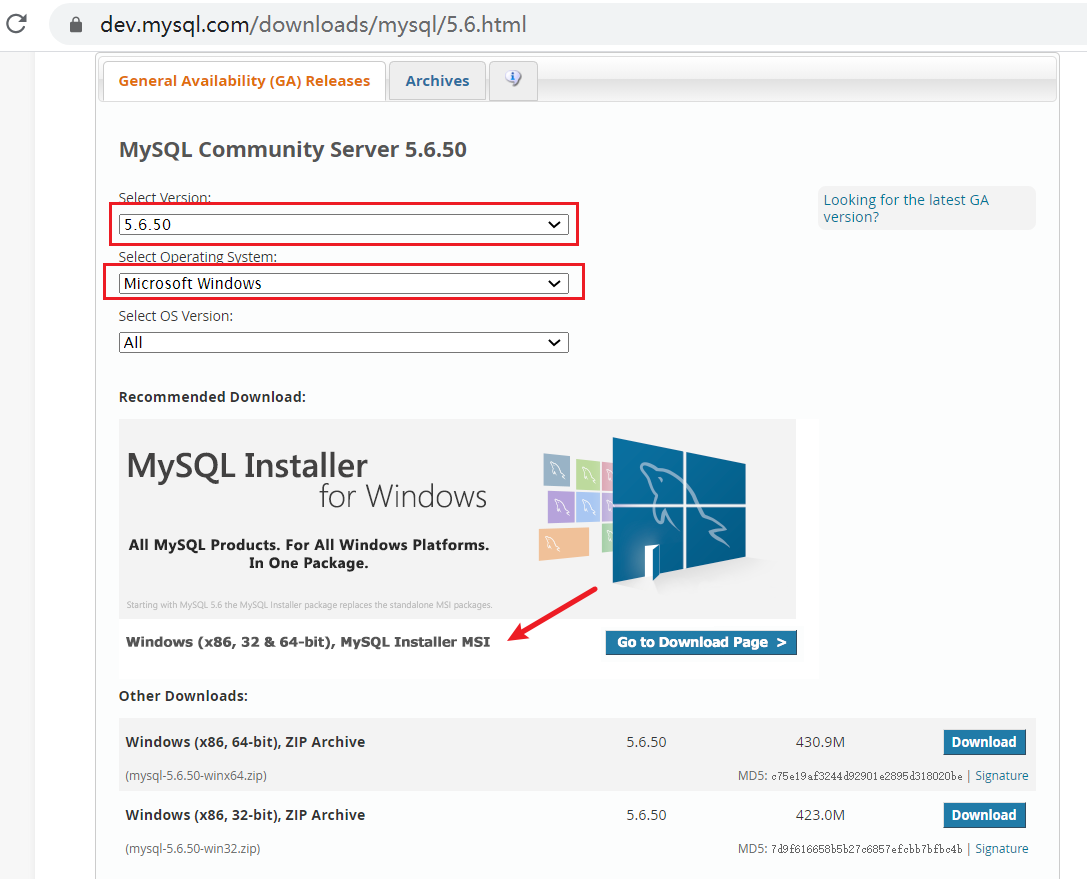
Task: Reload the page with browser refresh icon
Action: [x=16, y=24]
